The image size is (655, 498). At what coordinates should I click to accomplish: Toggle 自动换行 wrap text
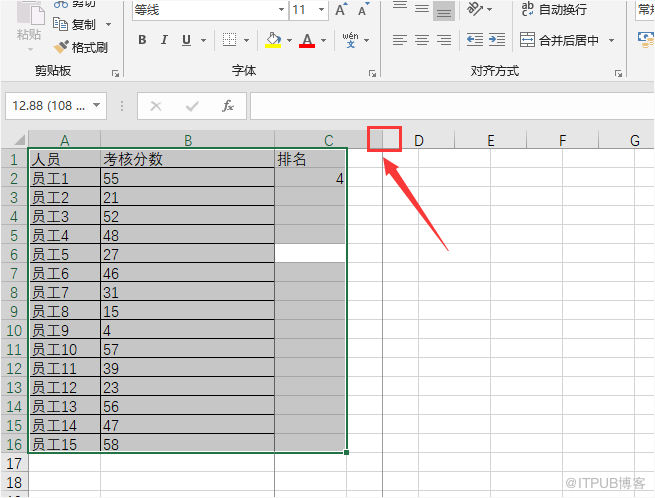tap(554, 9)
